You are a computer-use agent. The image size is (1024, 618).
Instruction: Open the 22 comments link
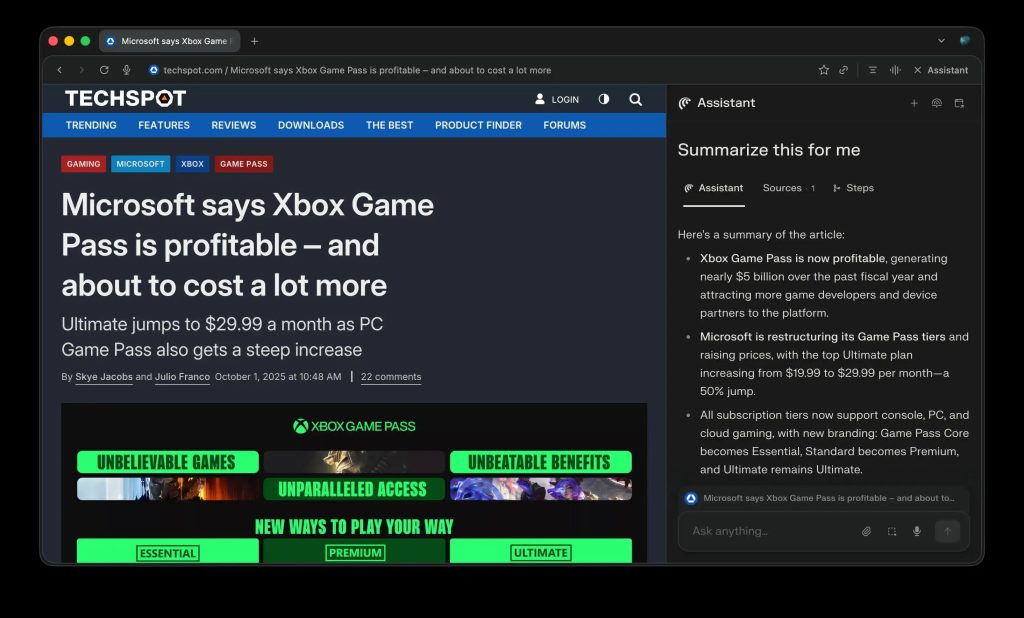[391, 377]
